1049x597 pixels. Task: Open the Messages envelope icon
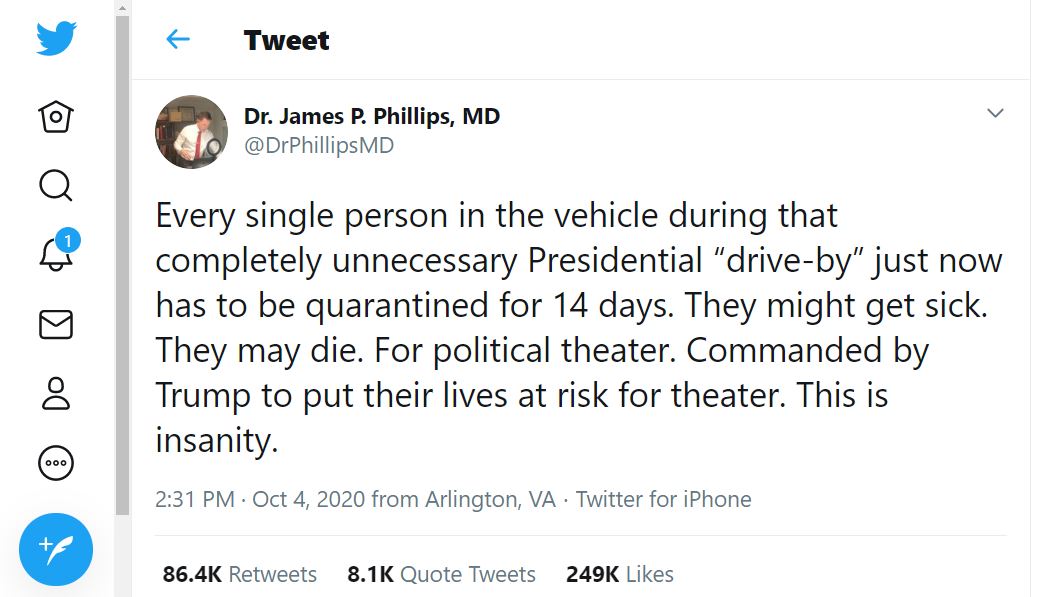56,324
